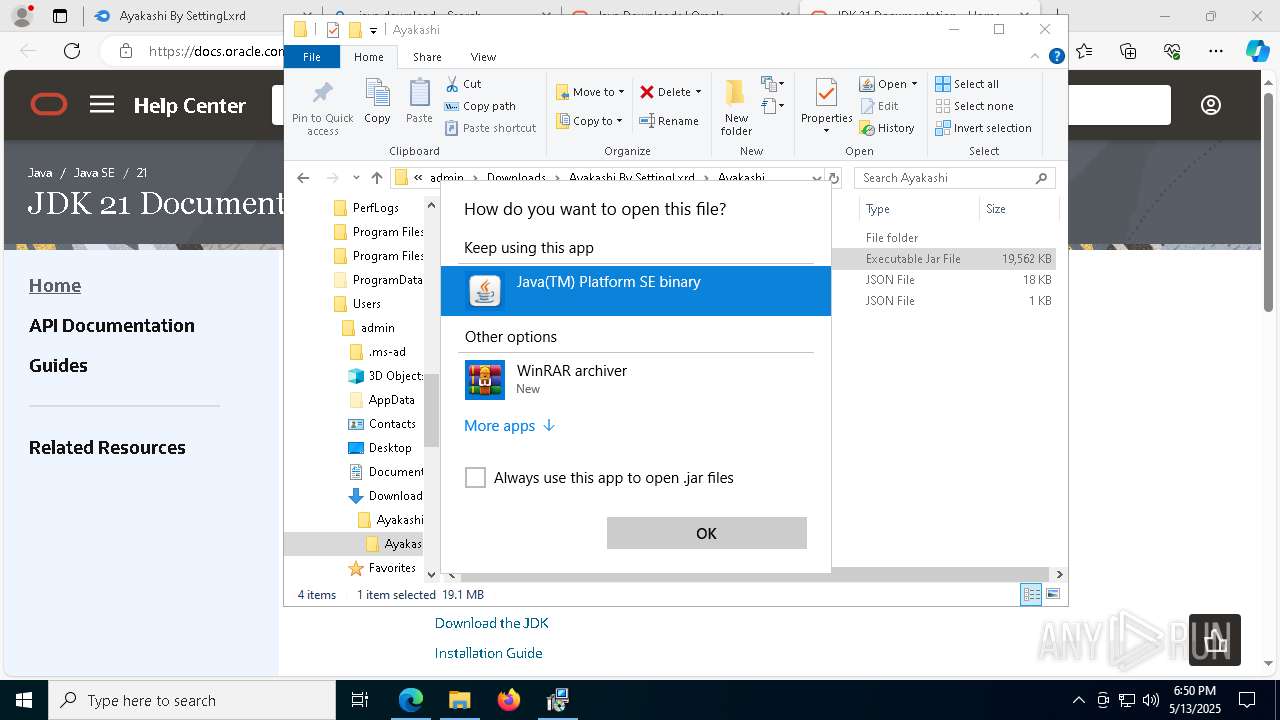Click in the Search Ayakashi field
Screen dimensions: 1280x720
pos(955,178)
